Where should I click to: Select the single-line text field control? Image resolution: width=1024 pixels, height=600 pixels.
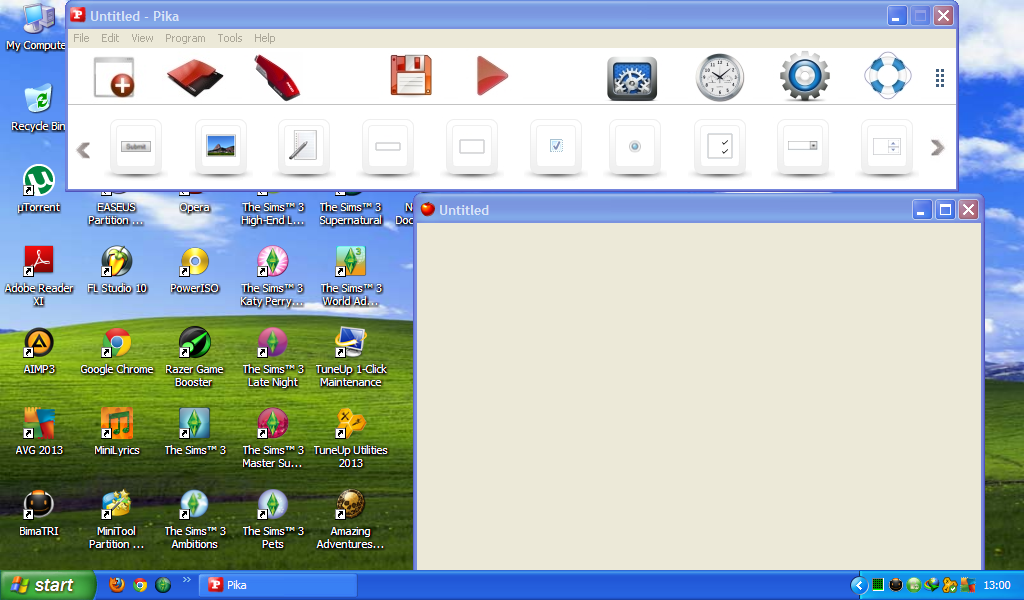(x=388, y=147)
